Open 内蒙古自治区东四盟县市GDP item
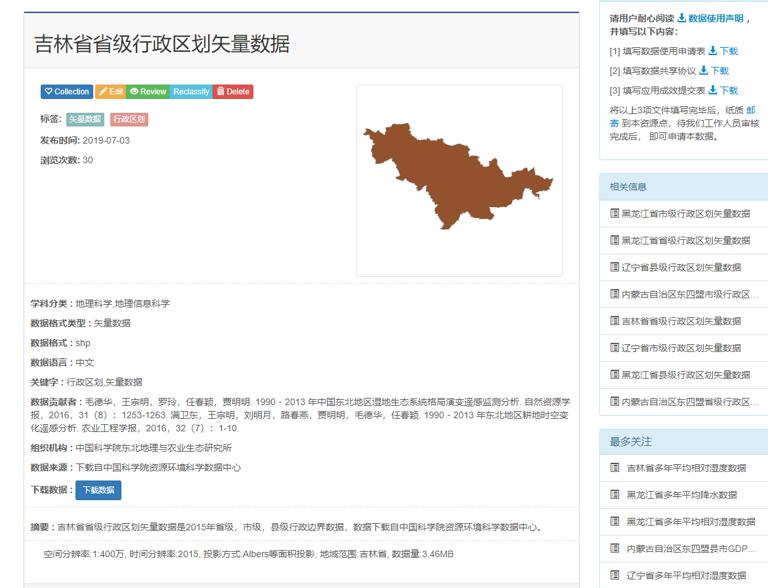 (x=693, y=549)
